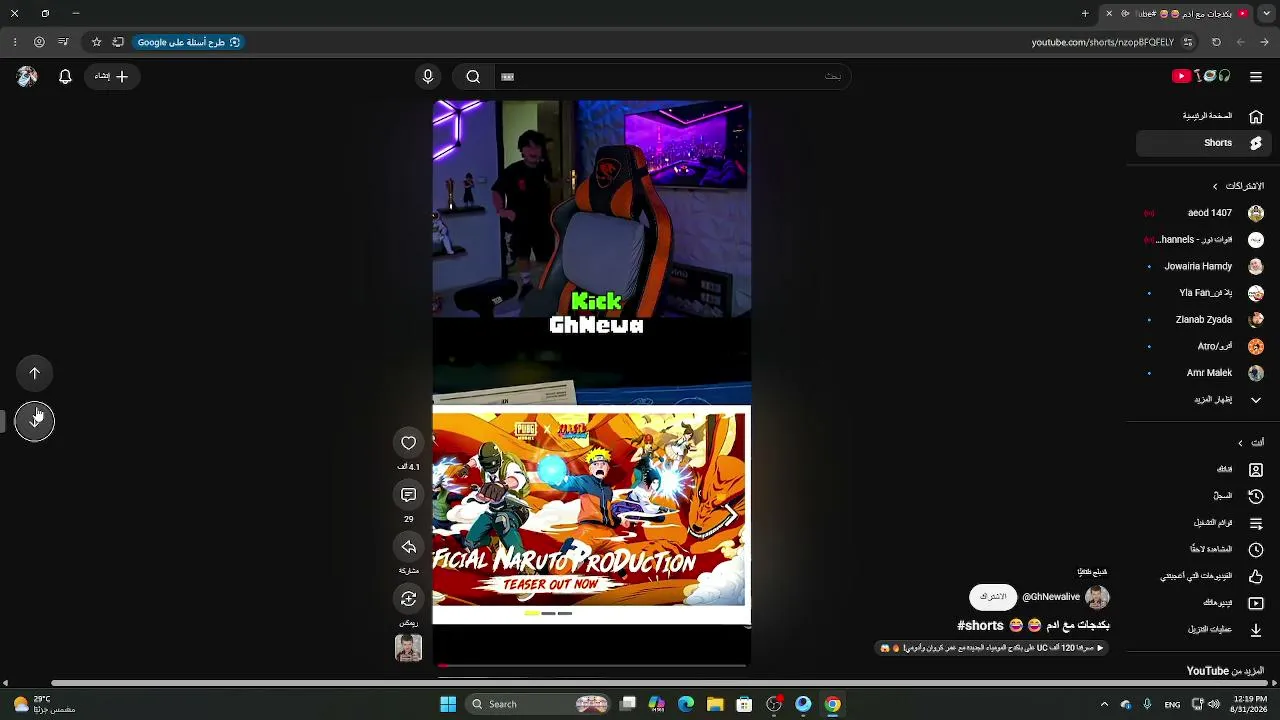Open the Your videos item in the sidebar
The height and width of the screenshot is (720, 1280).
tap(1204, 603)
